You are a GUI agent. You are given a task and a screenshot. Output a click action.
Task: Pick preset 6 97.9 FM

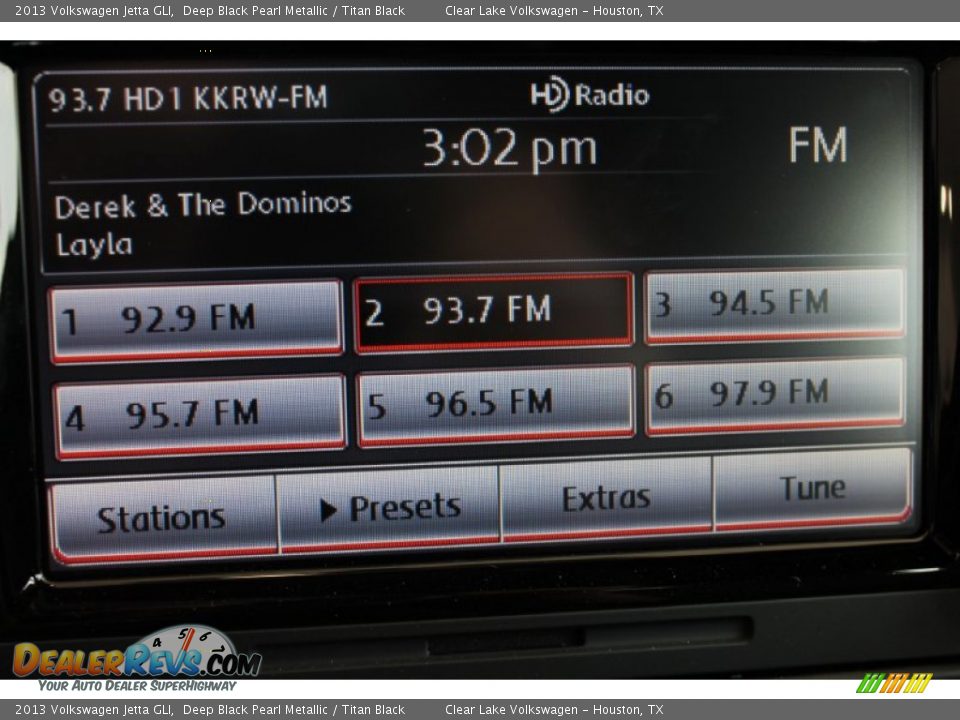774,396
